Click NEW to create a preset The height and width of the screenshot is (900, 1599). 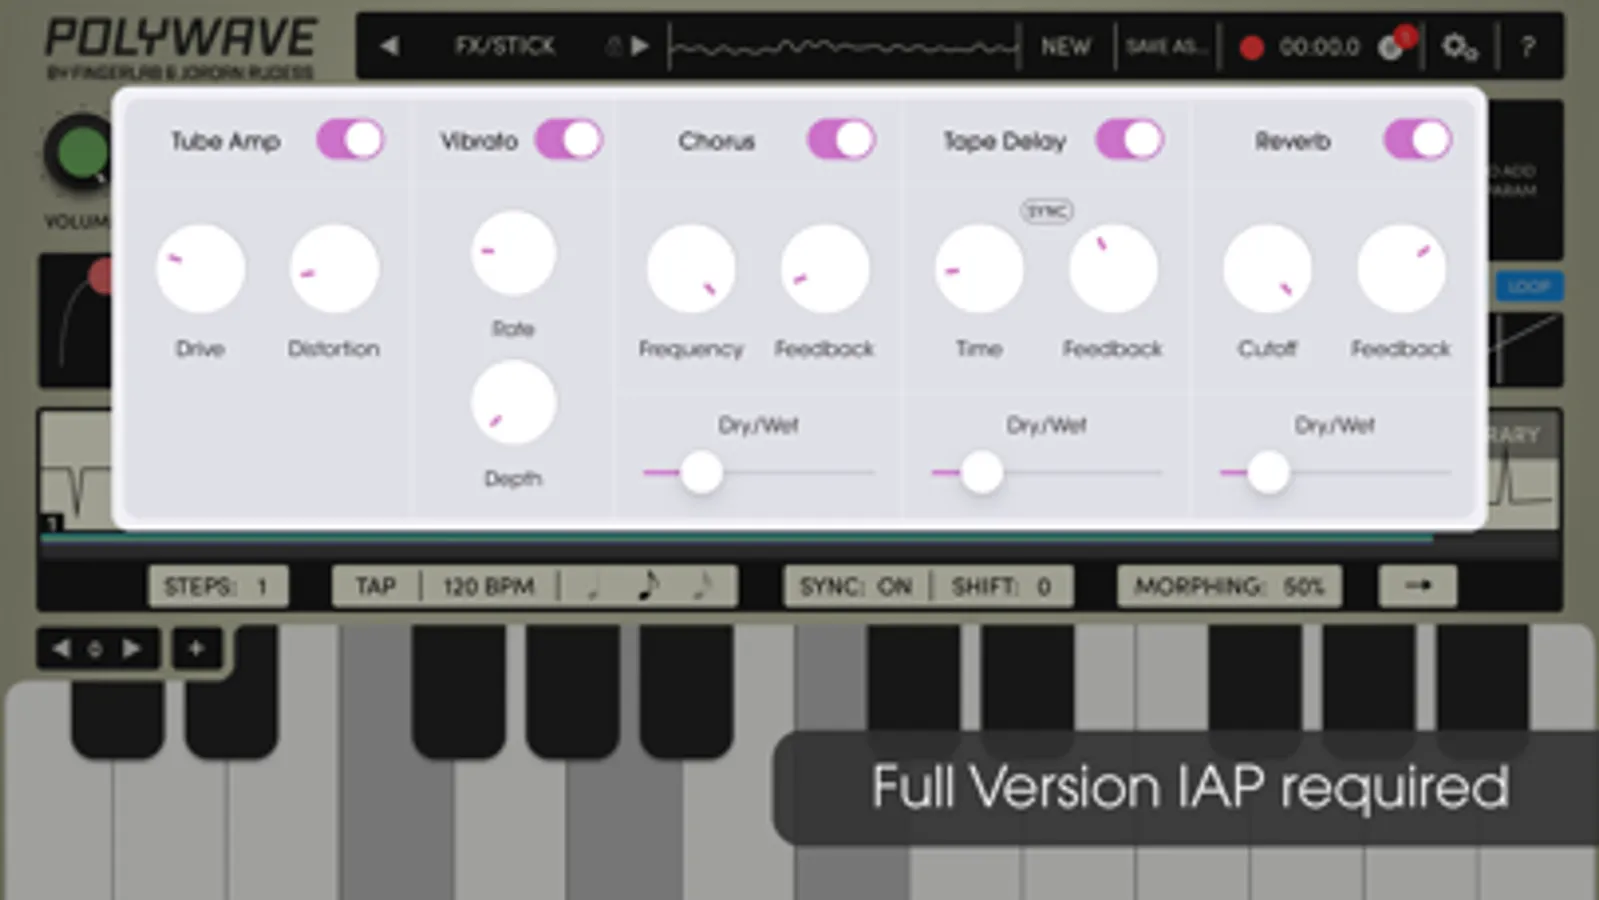pyautogui.click(x=1065, y=47)
